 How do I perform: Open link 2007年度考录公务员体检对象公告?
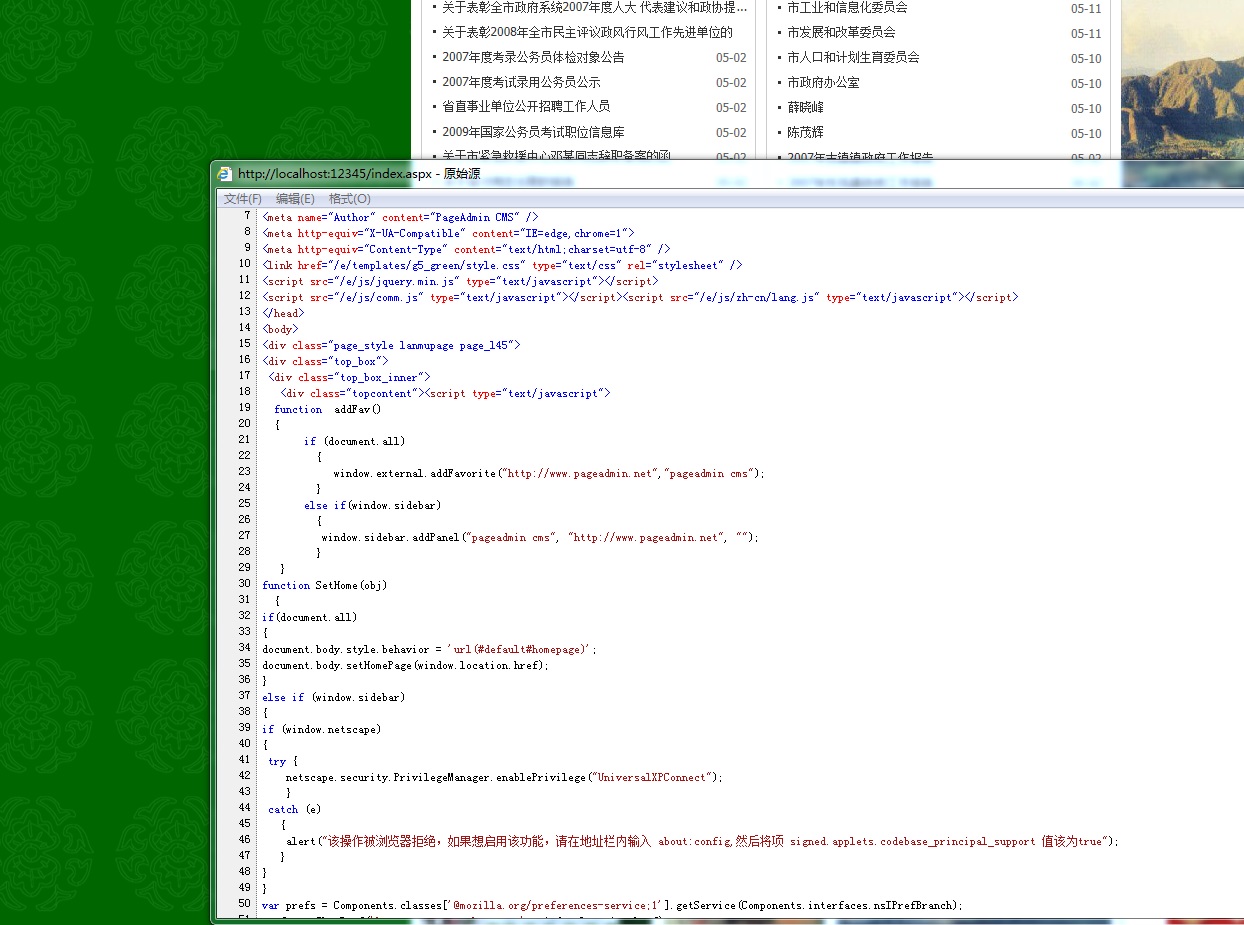click(x=533, y=58)
